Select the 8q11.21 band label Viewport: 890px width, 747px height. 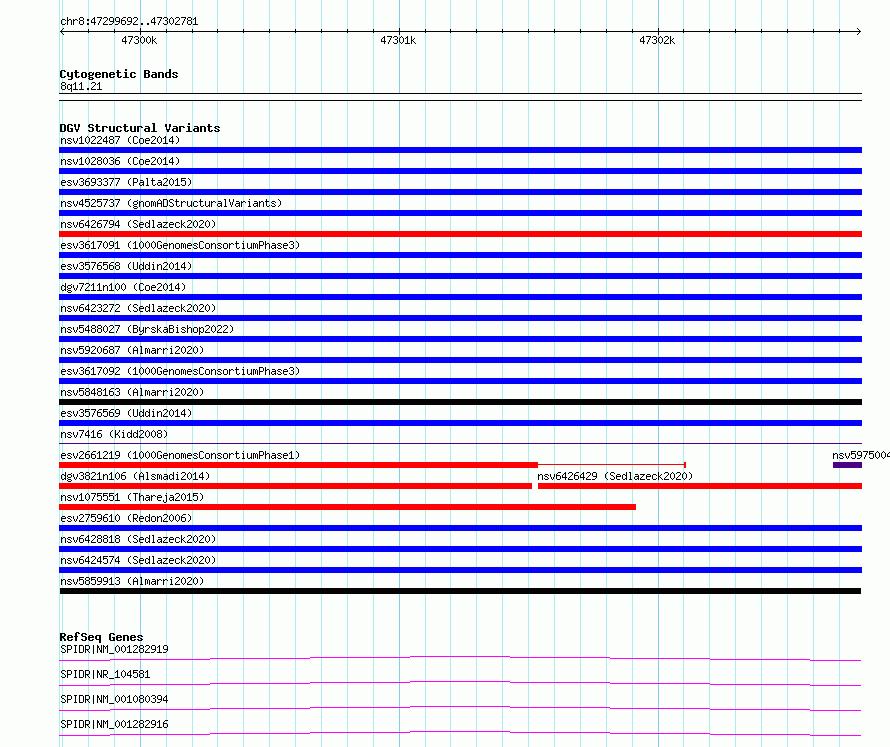pyautogui.click(x=81, y=86)
